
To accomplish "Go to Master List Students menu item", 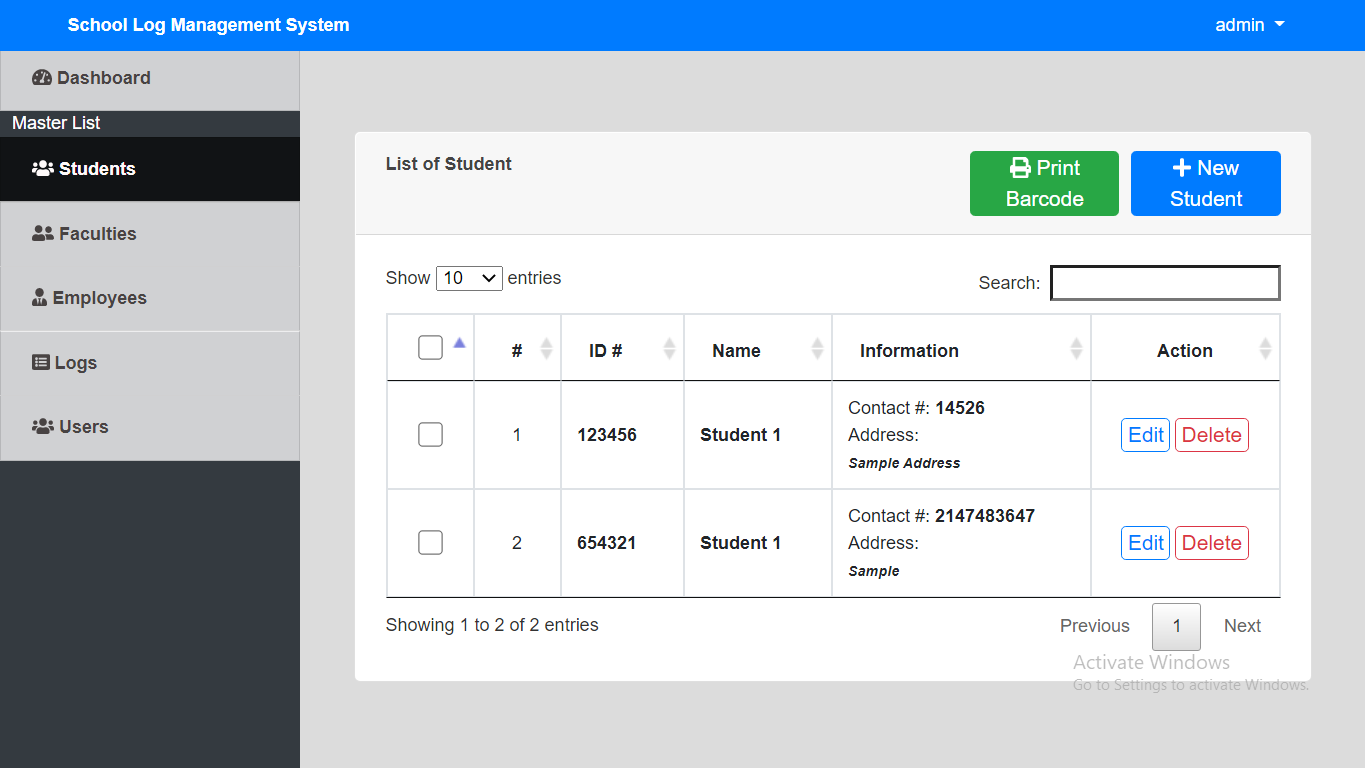I will 96,168.
